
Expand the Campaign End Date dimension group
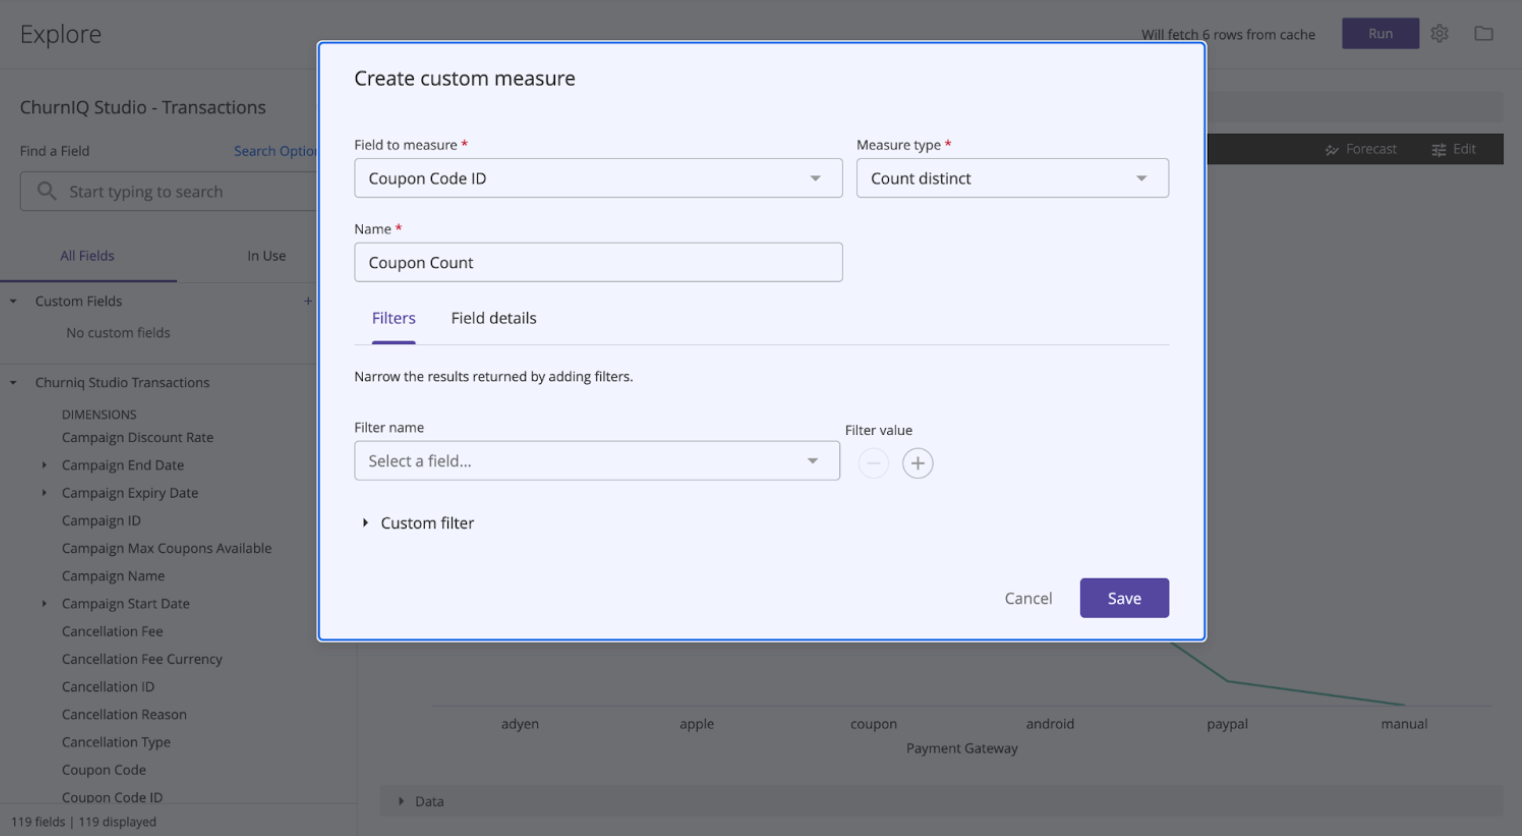44,465
